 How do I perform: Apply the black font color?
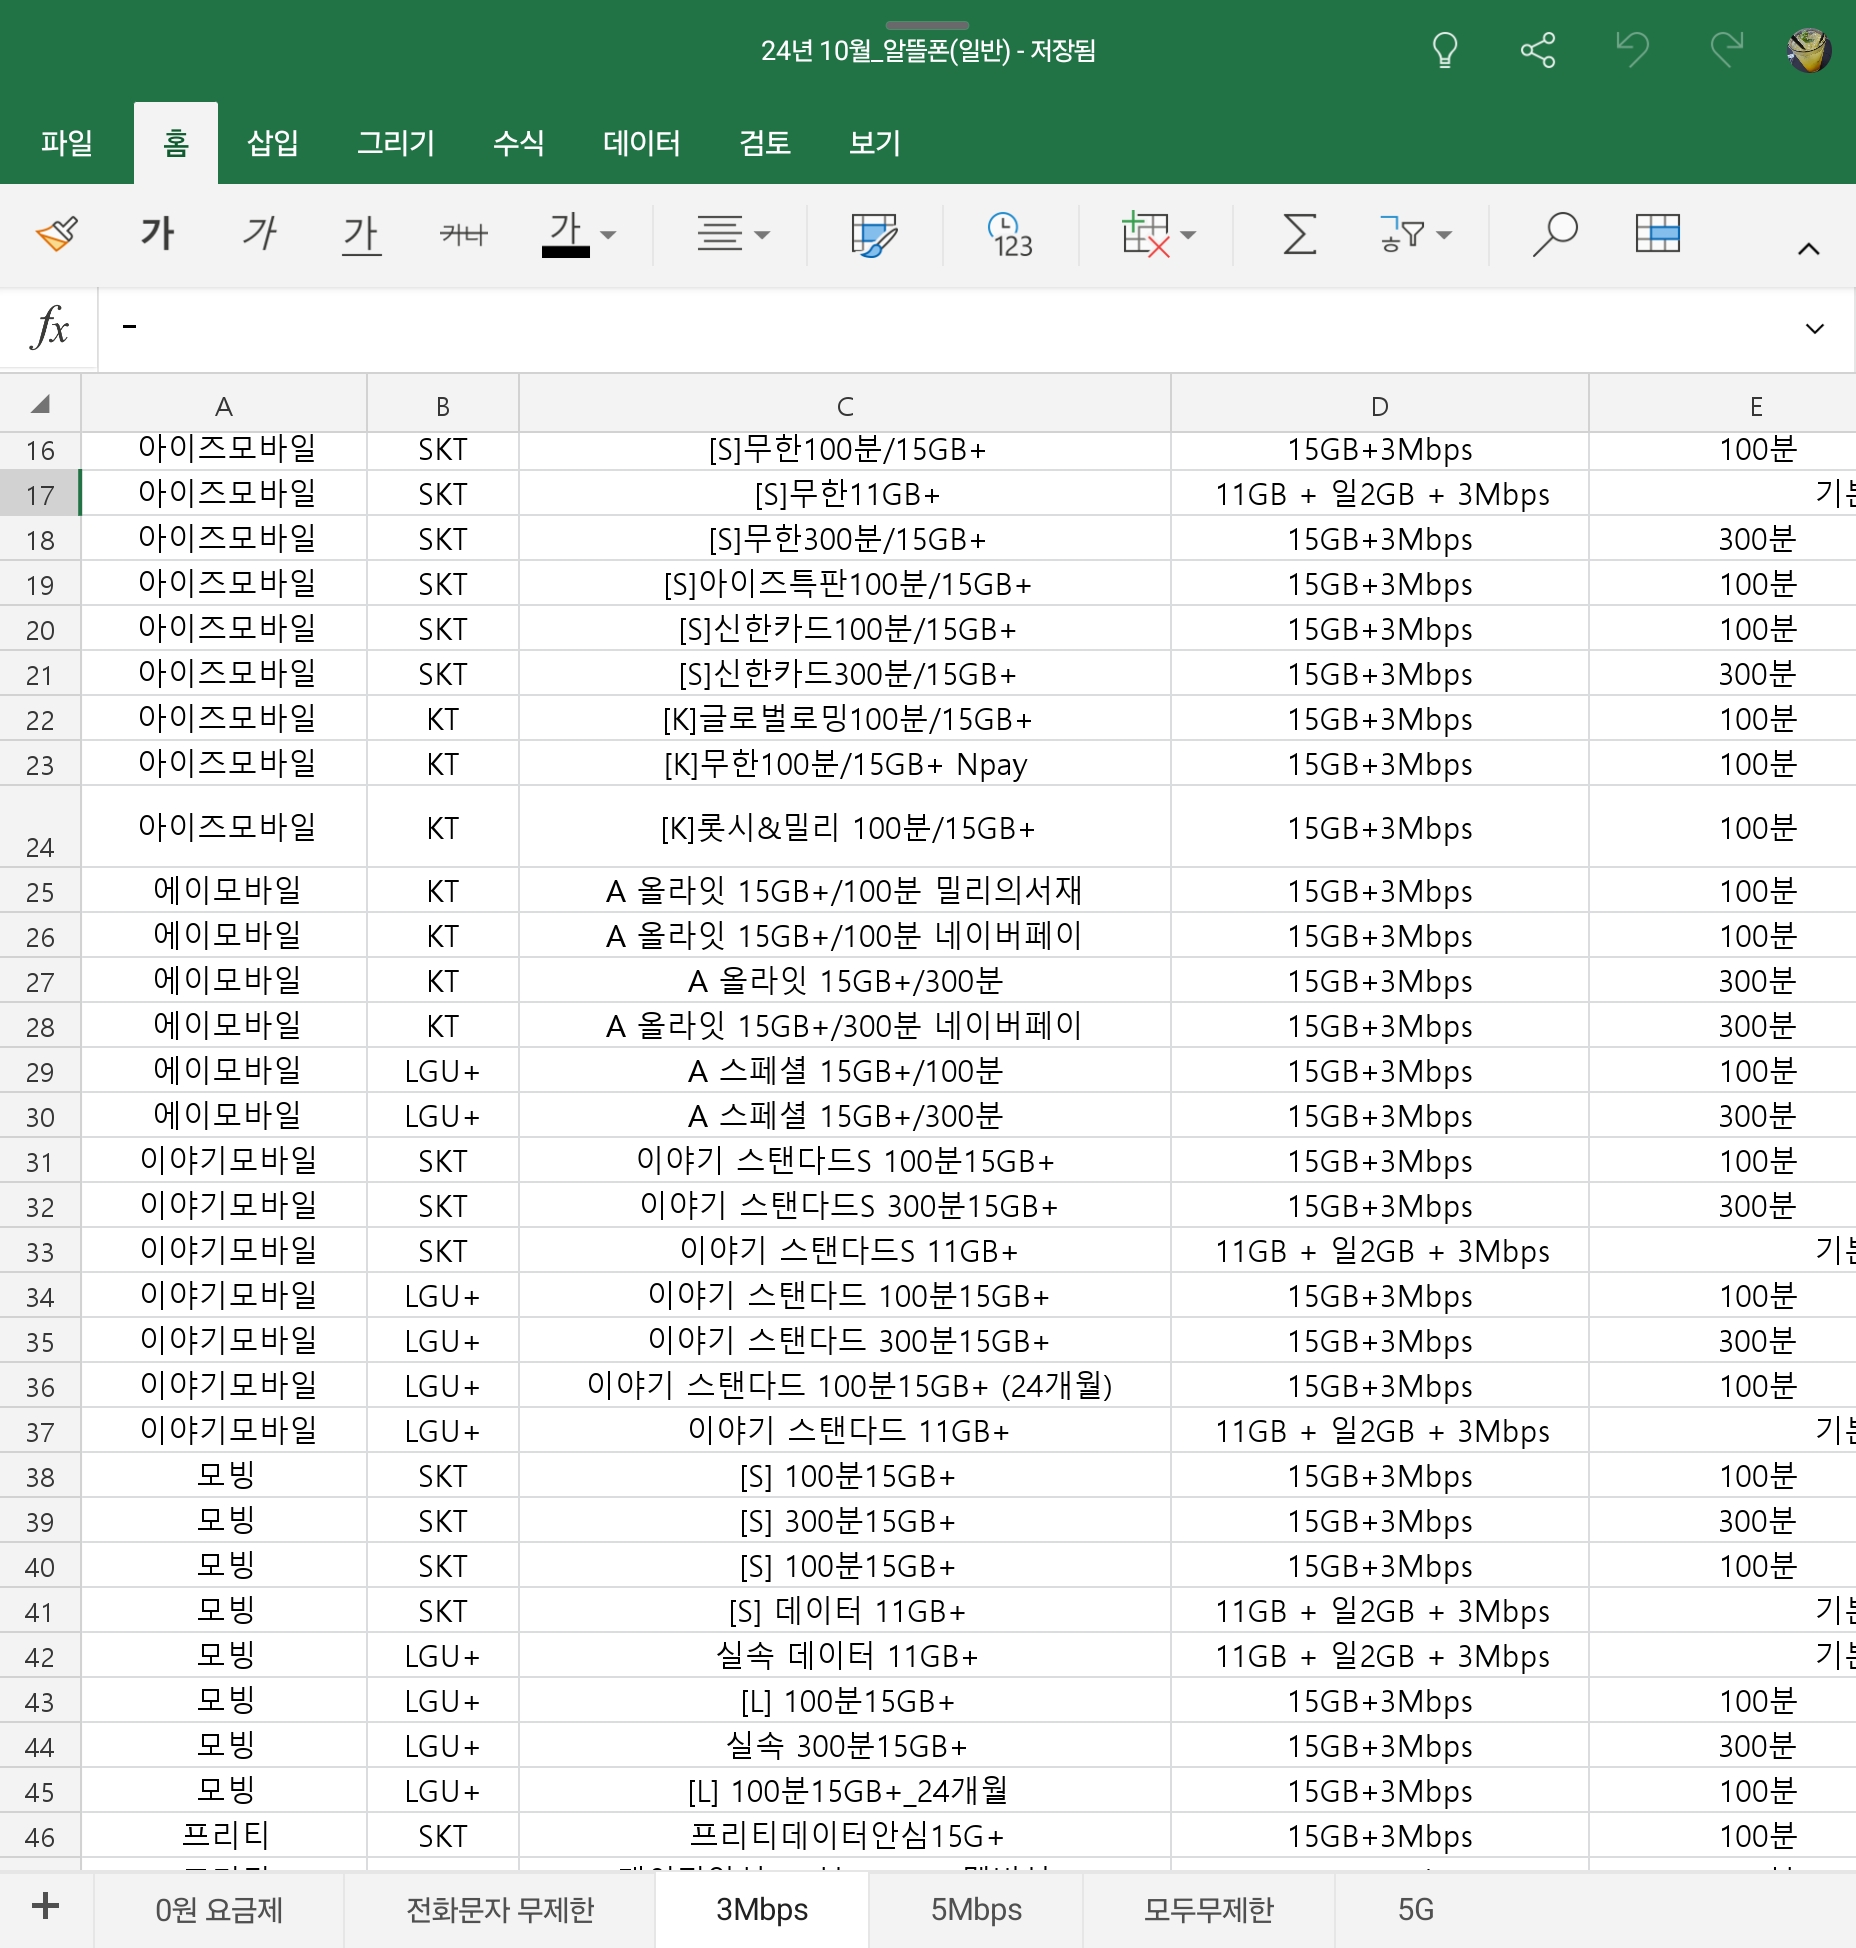click(565, 235)
